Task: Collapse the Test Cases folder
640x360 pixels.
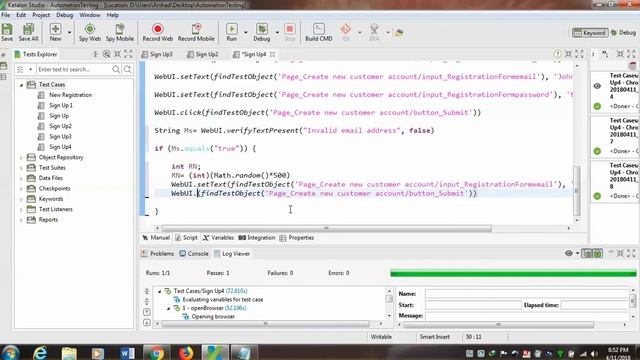Action: [21, 85]
